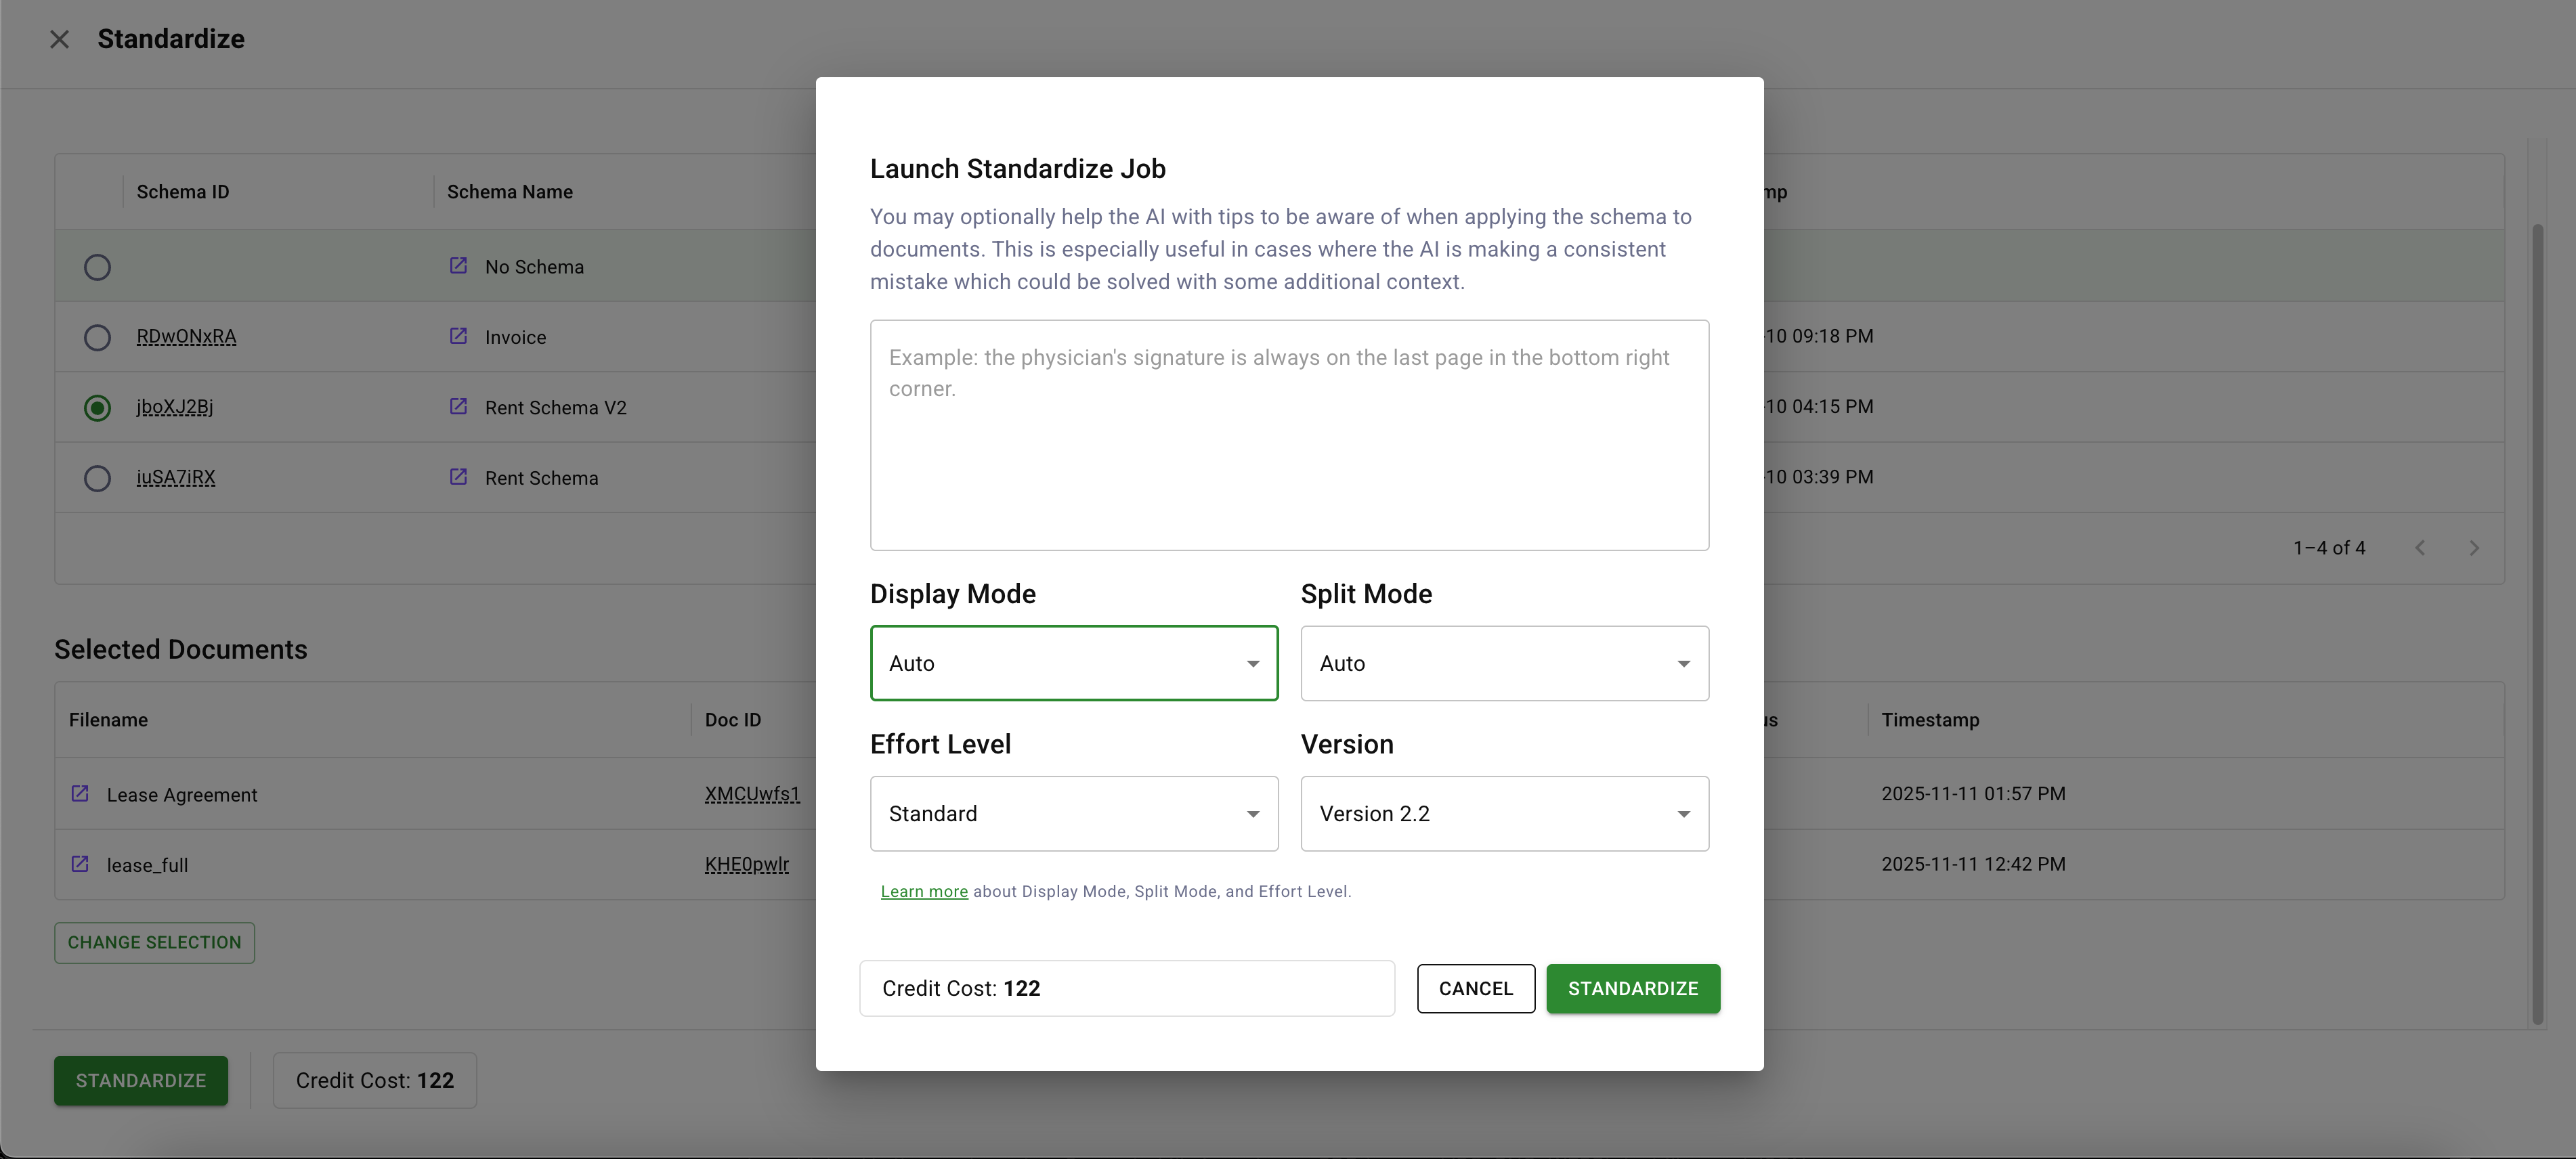Expand the Version 2.2 dropdown
The width and height of the screenshot is (2576, 1159).
pyautogui.click(x=1503, y=814)
